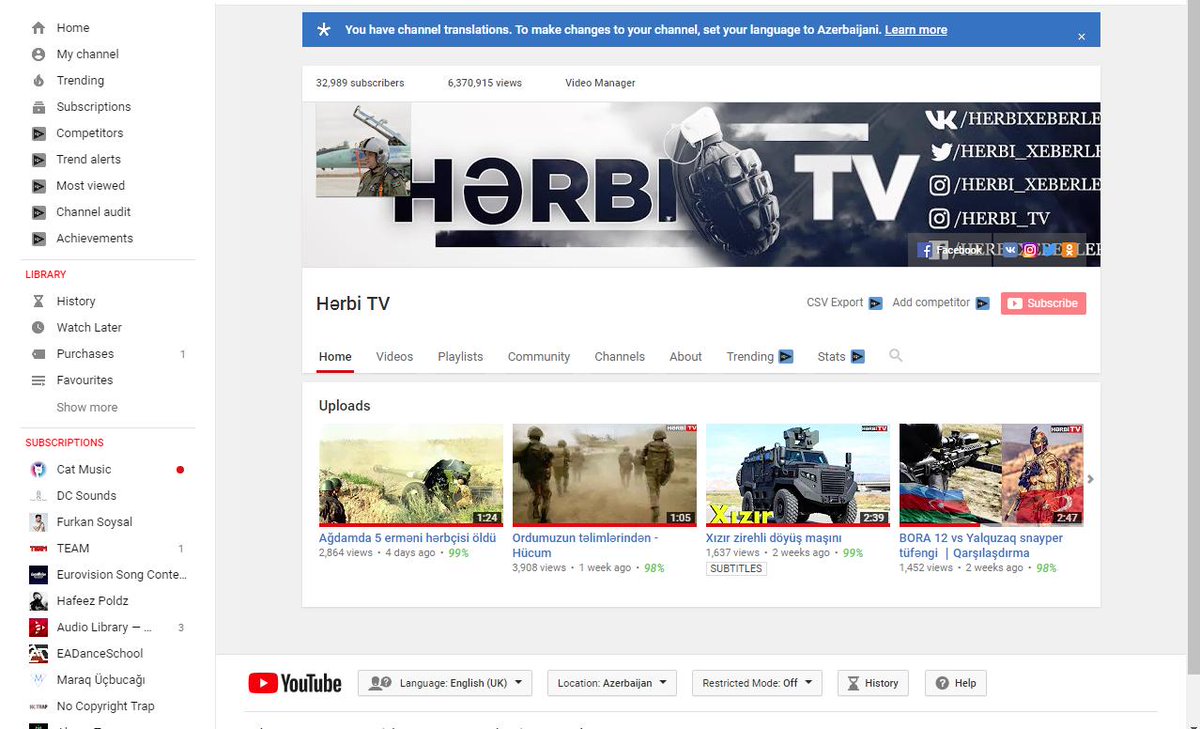Image resolution: width=1200 pixels, height=729 pixels.
Task: Click the Most viewed icon
Action: coord(38,185)
